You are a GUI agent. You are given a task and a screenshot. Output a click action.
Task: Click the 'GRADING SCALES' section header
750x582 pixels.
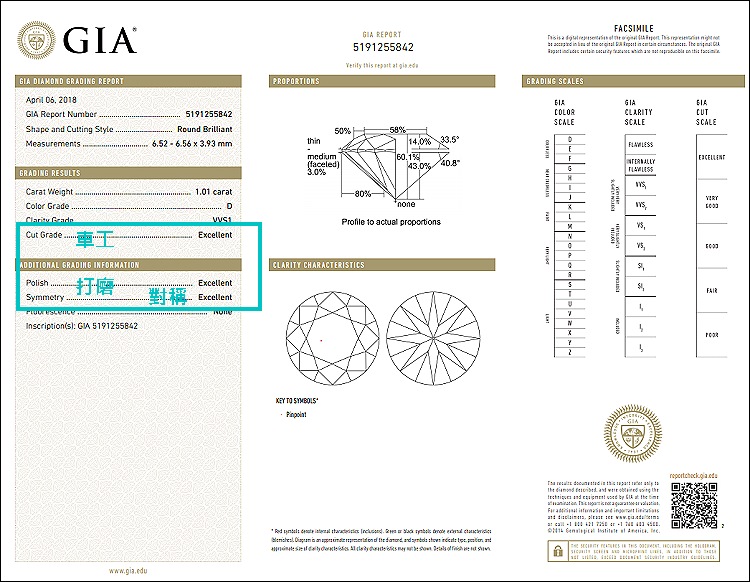(633, 81)
